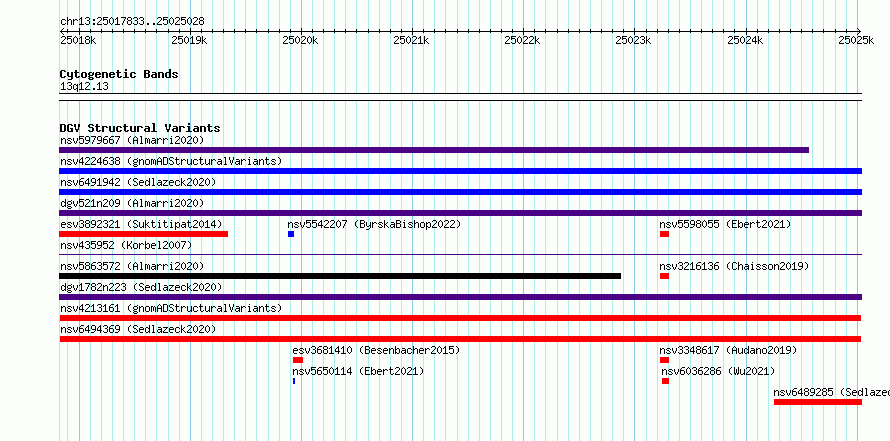Open nsv6494369 (Sedlazeck2020) label
The image size is (890, 441).
pyautogui.click(x=138, y=329)
